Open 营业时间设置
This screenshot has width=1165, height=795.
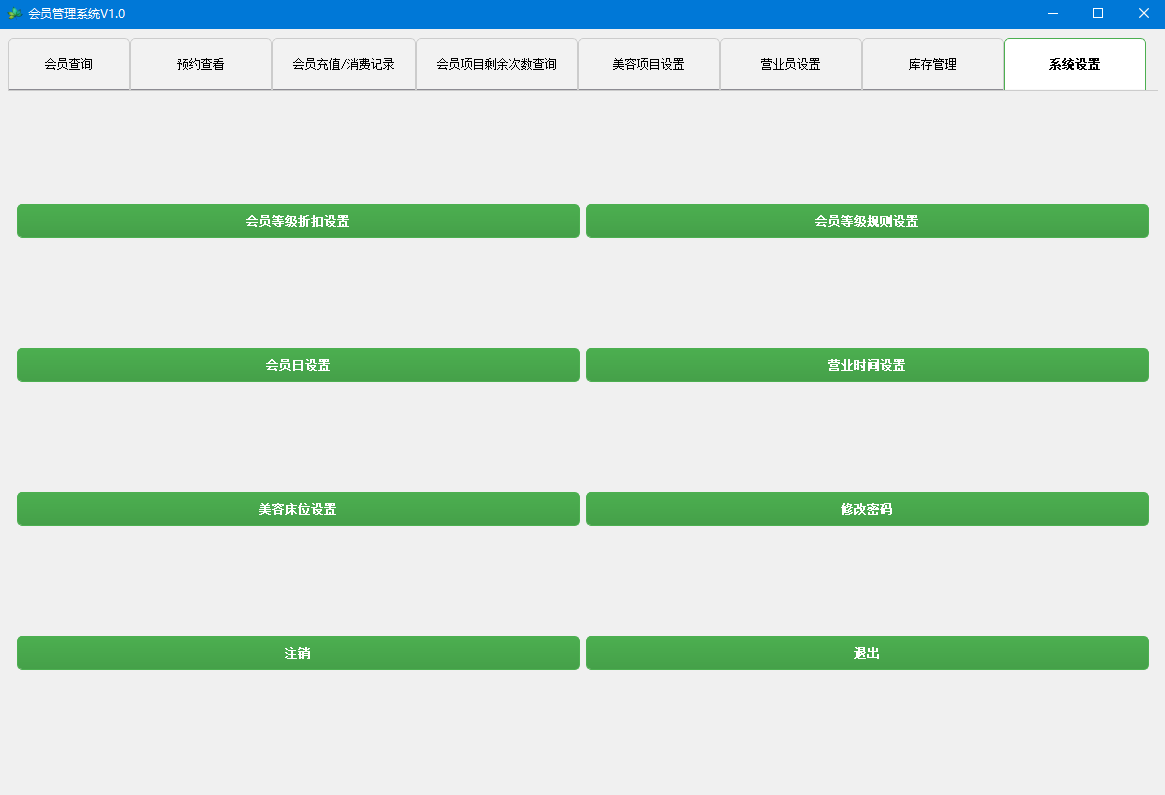click(867, 364)
